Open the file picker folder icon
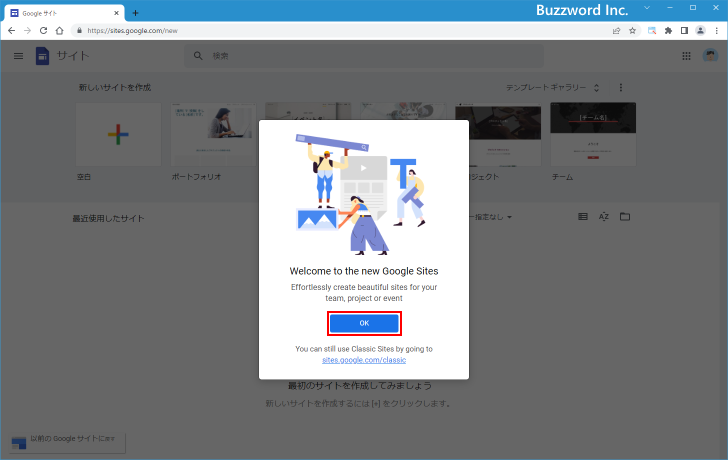 tap(625, 217)
